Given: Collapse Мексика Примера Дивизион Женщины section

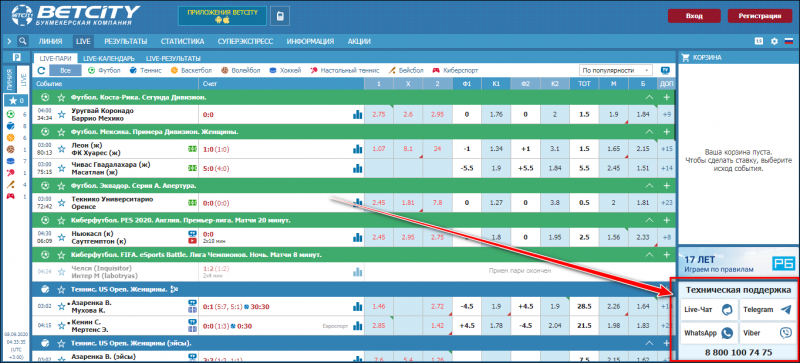Looking at the screenshot, I should tap(649, 132).
